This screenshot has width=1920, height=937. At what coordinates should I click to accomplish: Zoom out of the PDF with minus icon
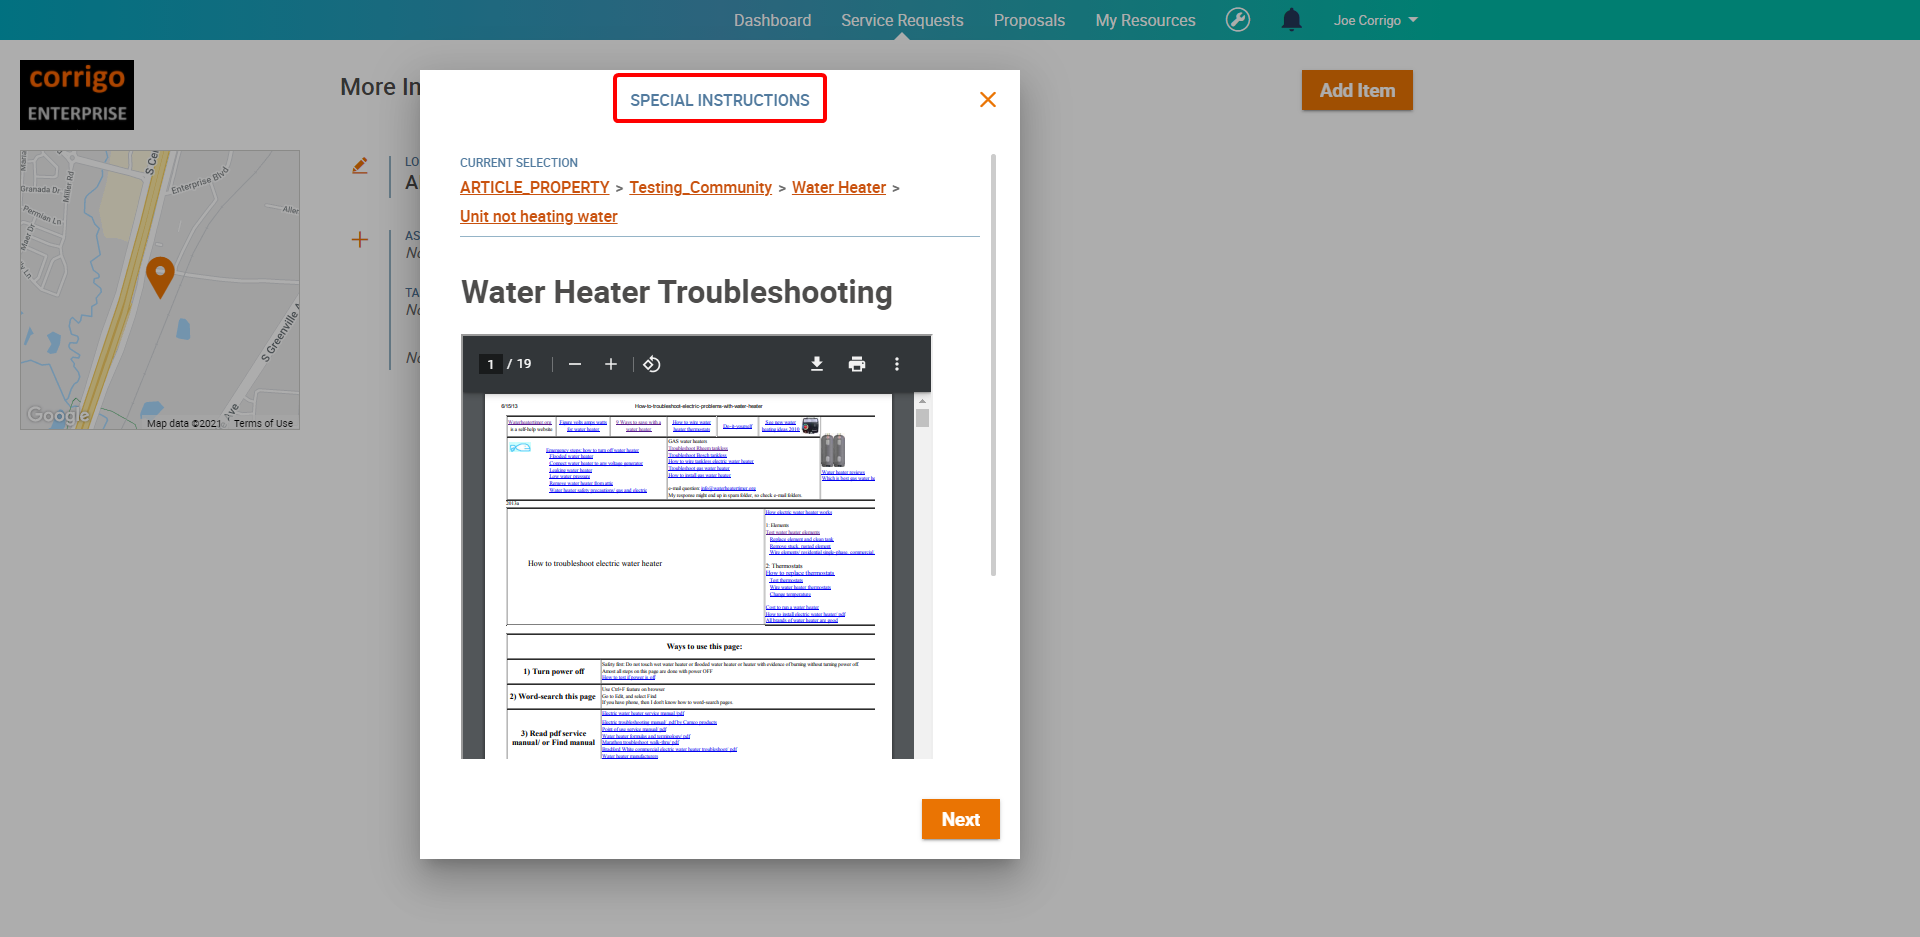574,364
